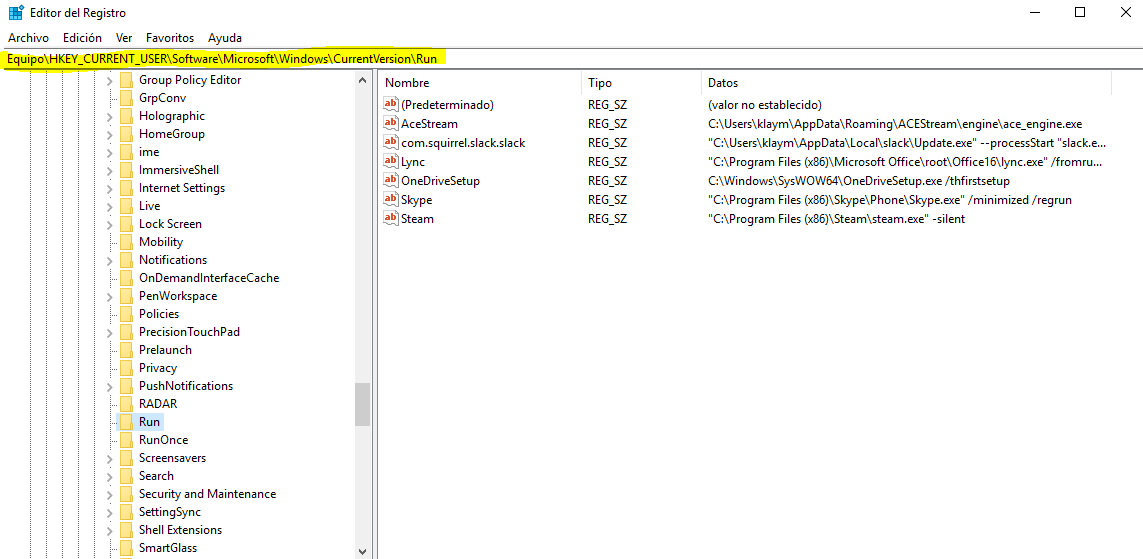The height and width of the screenshot is (559, 1143).
Task: Select the Skype value name
Action: pos(417,200)
